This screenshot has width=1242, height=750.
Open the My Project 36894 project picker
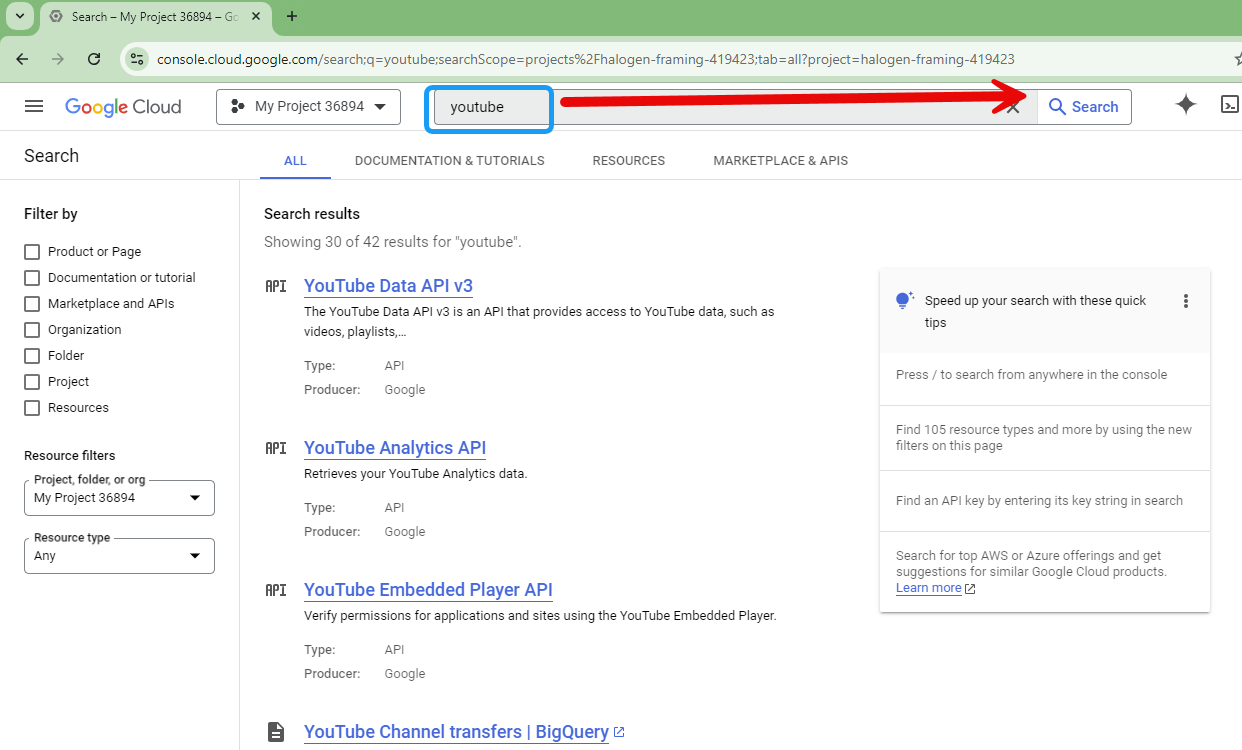click(308, 107)
